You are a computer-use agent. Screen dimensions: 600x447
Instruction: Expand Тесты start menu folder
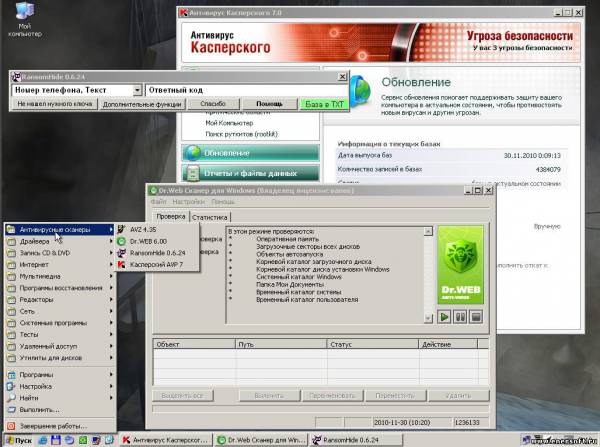(60, 334)
